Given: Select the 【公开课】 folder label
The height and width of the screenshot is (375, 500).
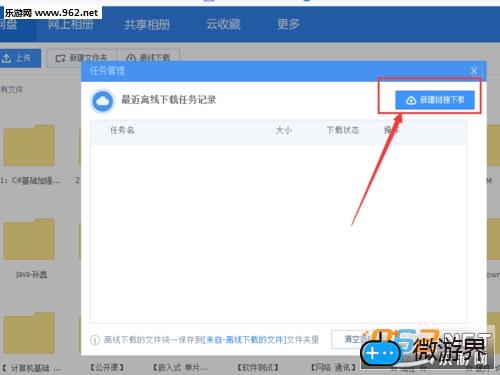Looking at the screenshot, I should 107,368.
